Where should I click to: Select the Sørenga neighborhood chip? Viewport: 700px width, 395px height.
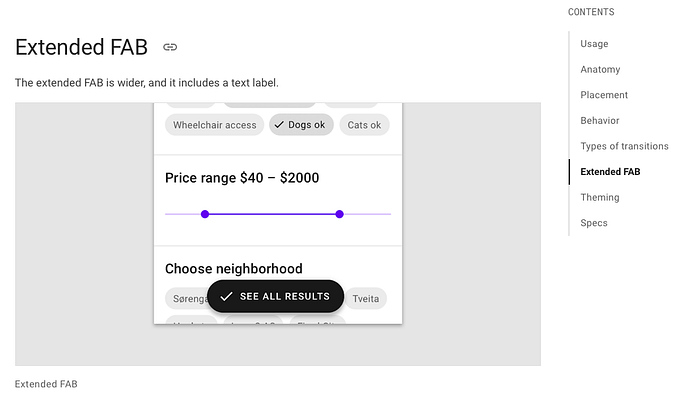coord(188,299)
